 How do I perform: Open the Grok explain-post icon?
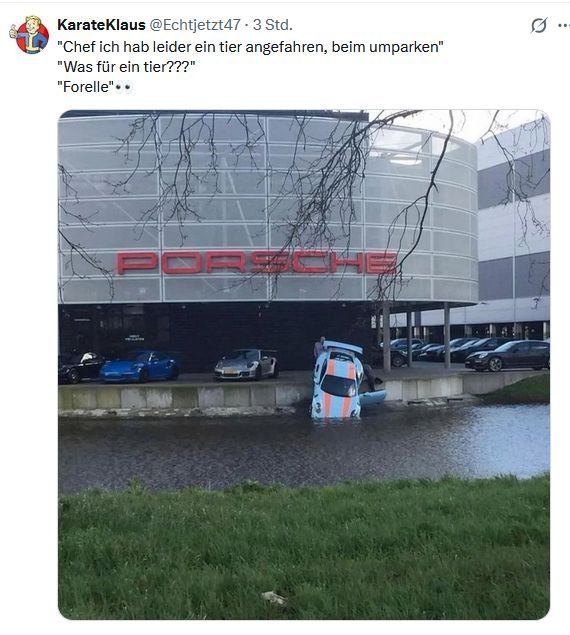click(539, 25)
